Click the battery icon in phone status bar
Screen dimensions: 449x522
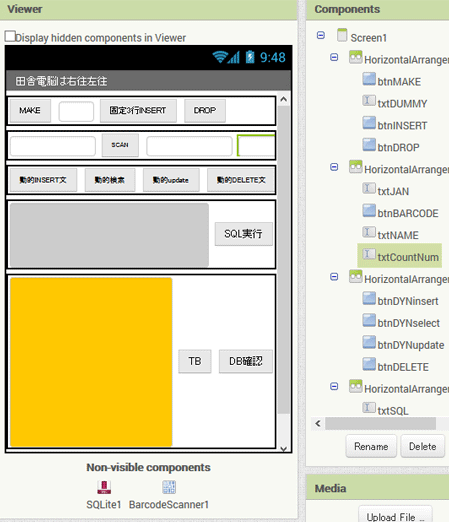click(250, 57)
